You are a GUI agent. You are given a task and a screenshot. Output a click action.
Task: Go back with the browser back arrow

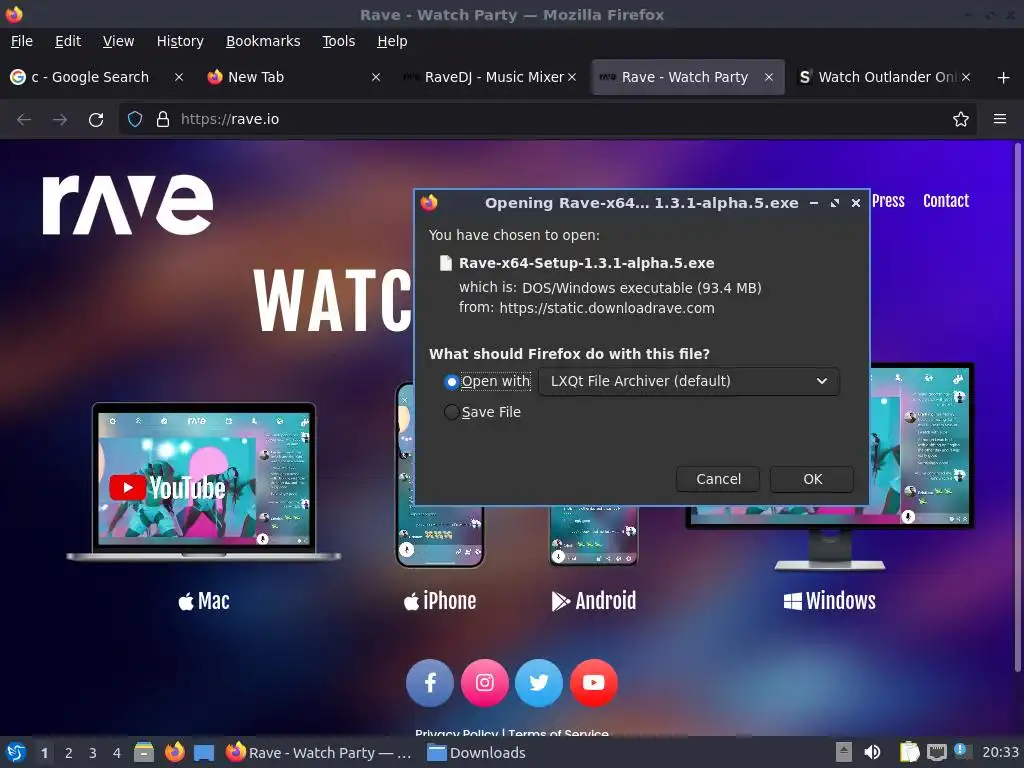click(x=24, y=120)
